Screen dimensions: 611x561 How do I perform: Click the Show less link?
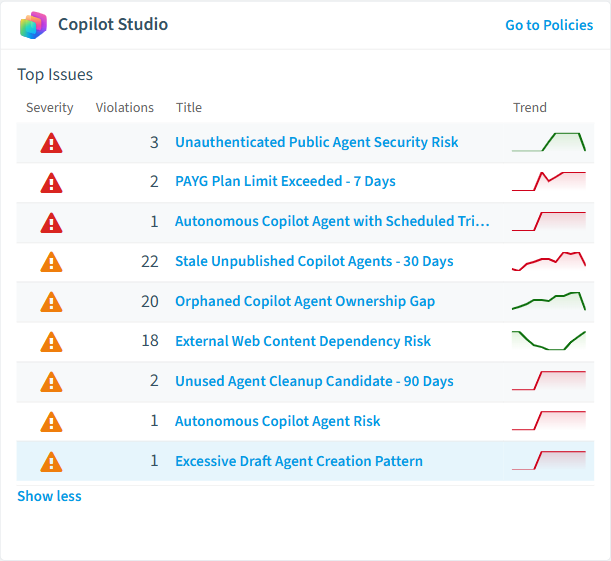pyautogui.click(x=49, y=496)
